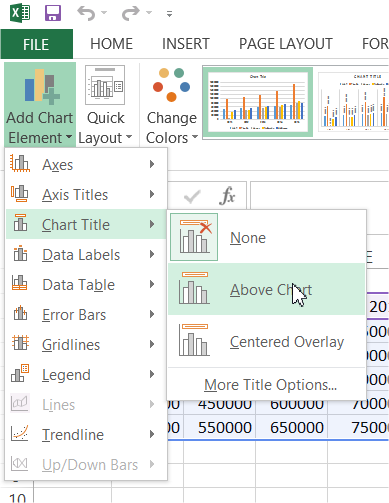Image resolution: width=389 pixels, height=503 pixels.
Task: Open the FILE backstage tab
Action: point(36,44)
